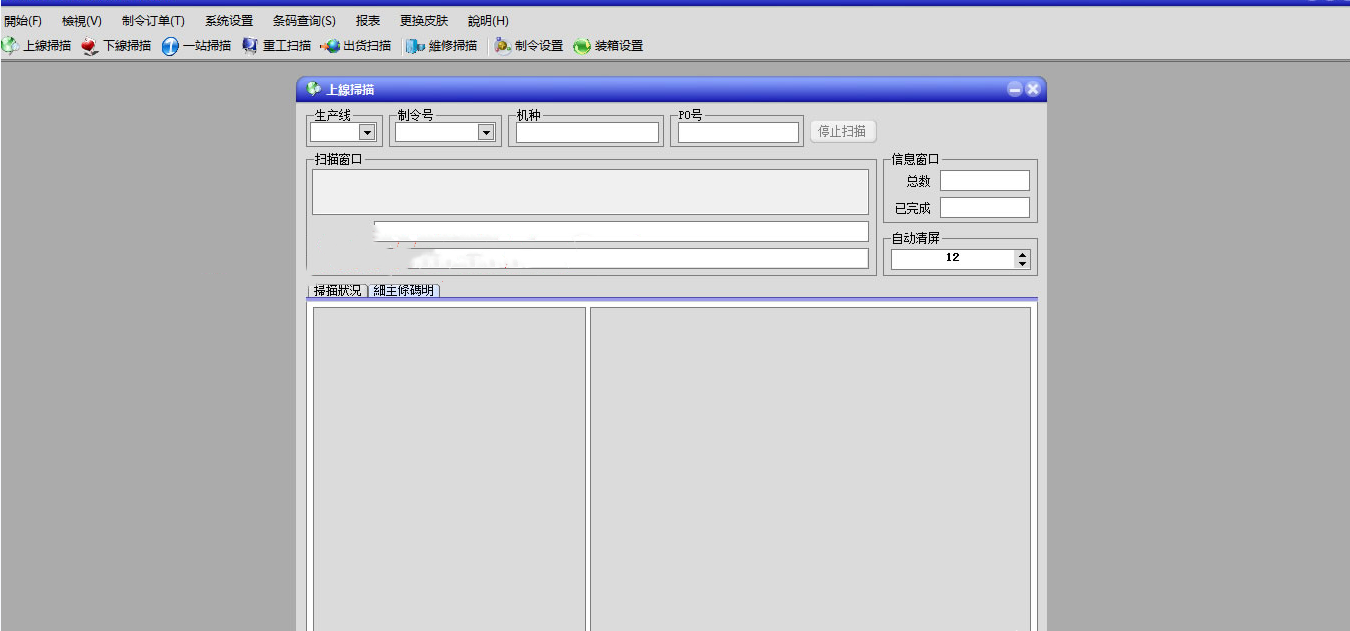Expand the 制令号 combo box
The image size is (1350, 631).
coord(486,132)
